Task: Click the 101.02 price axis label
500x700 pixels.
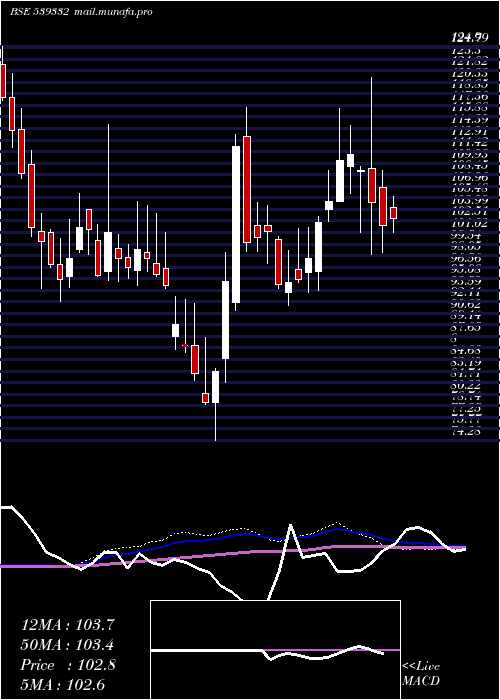Action: (x=471, y=224)
